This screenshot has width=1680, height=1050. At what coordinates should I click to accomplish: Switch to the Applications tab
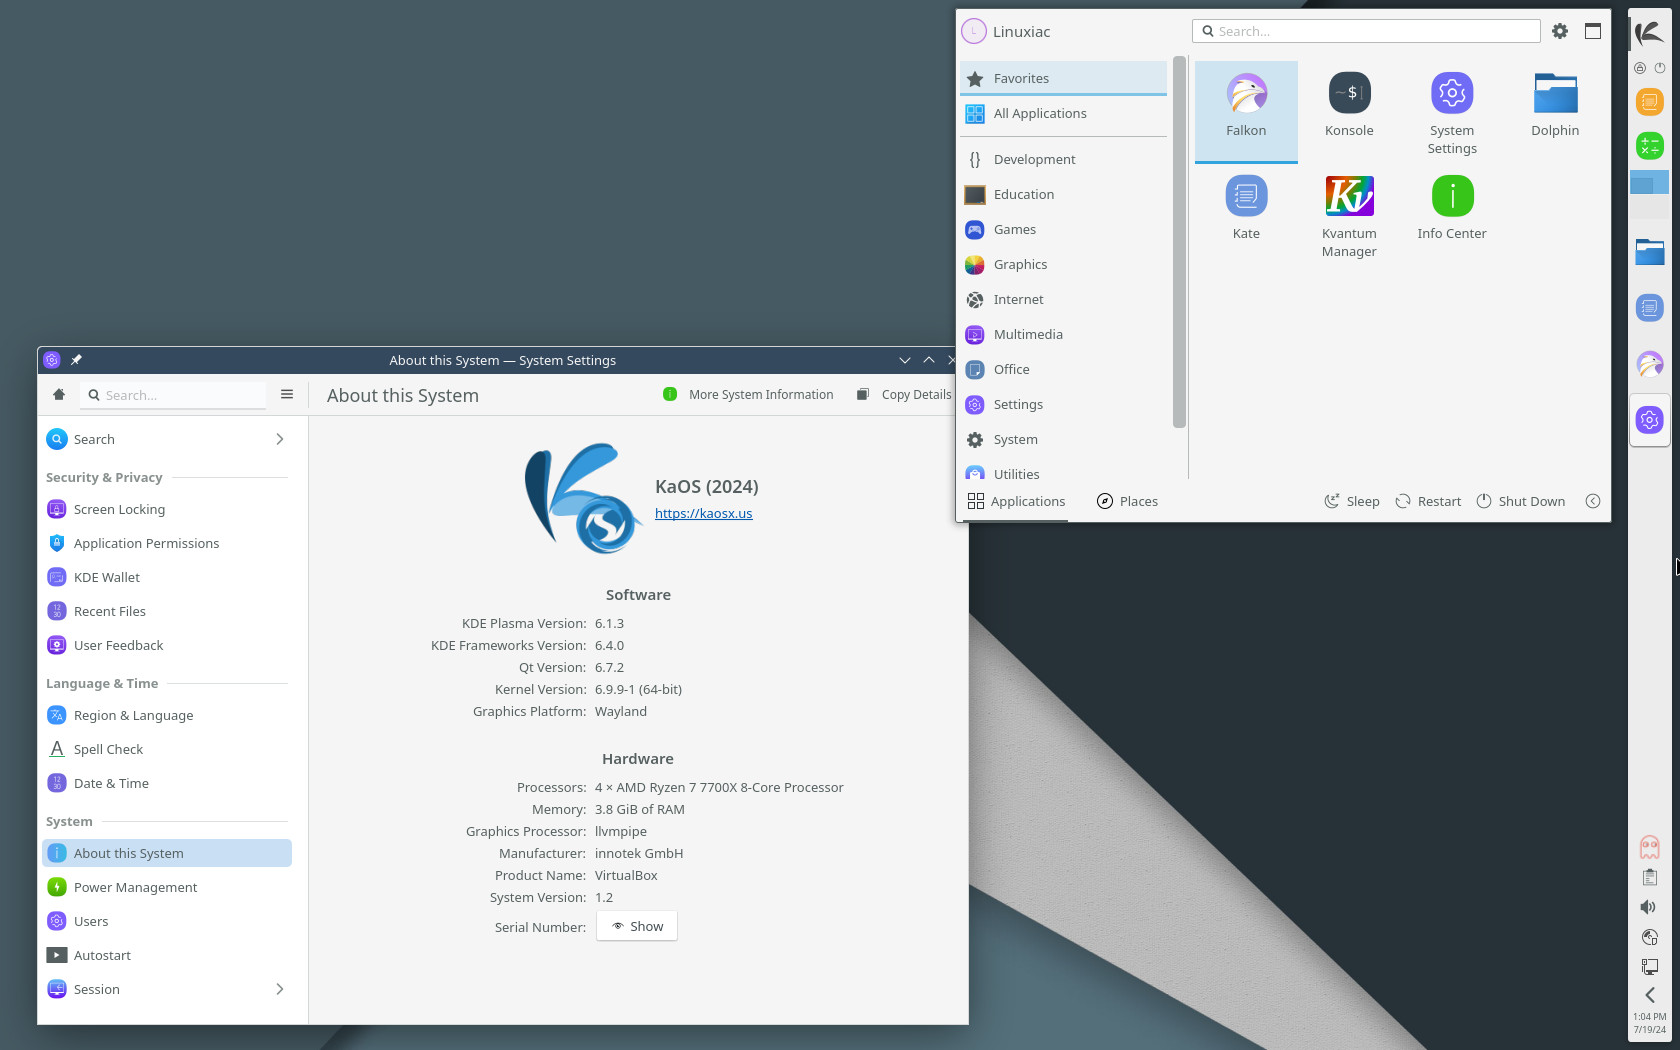(1016, 501)
